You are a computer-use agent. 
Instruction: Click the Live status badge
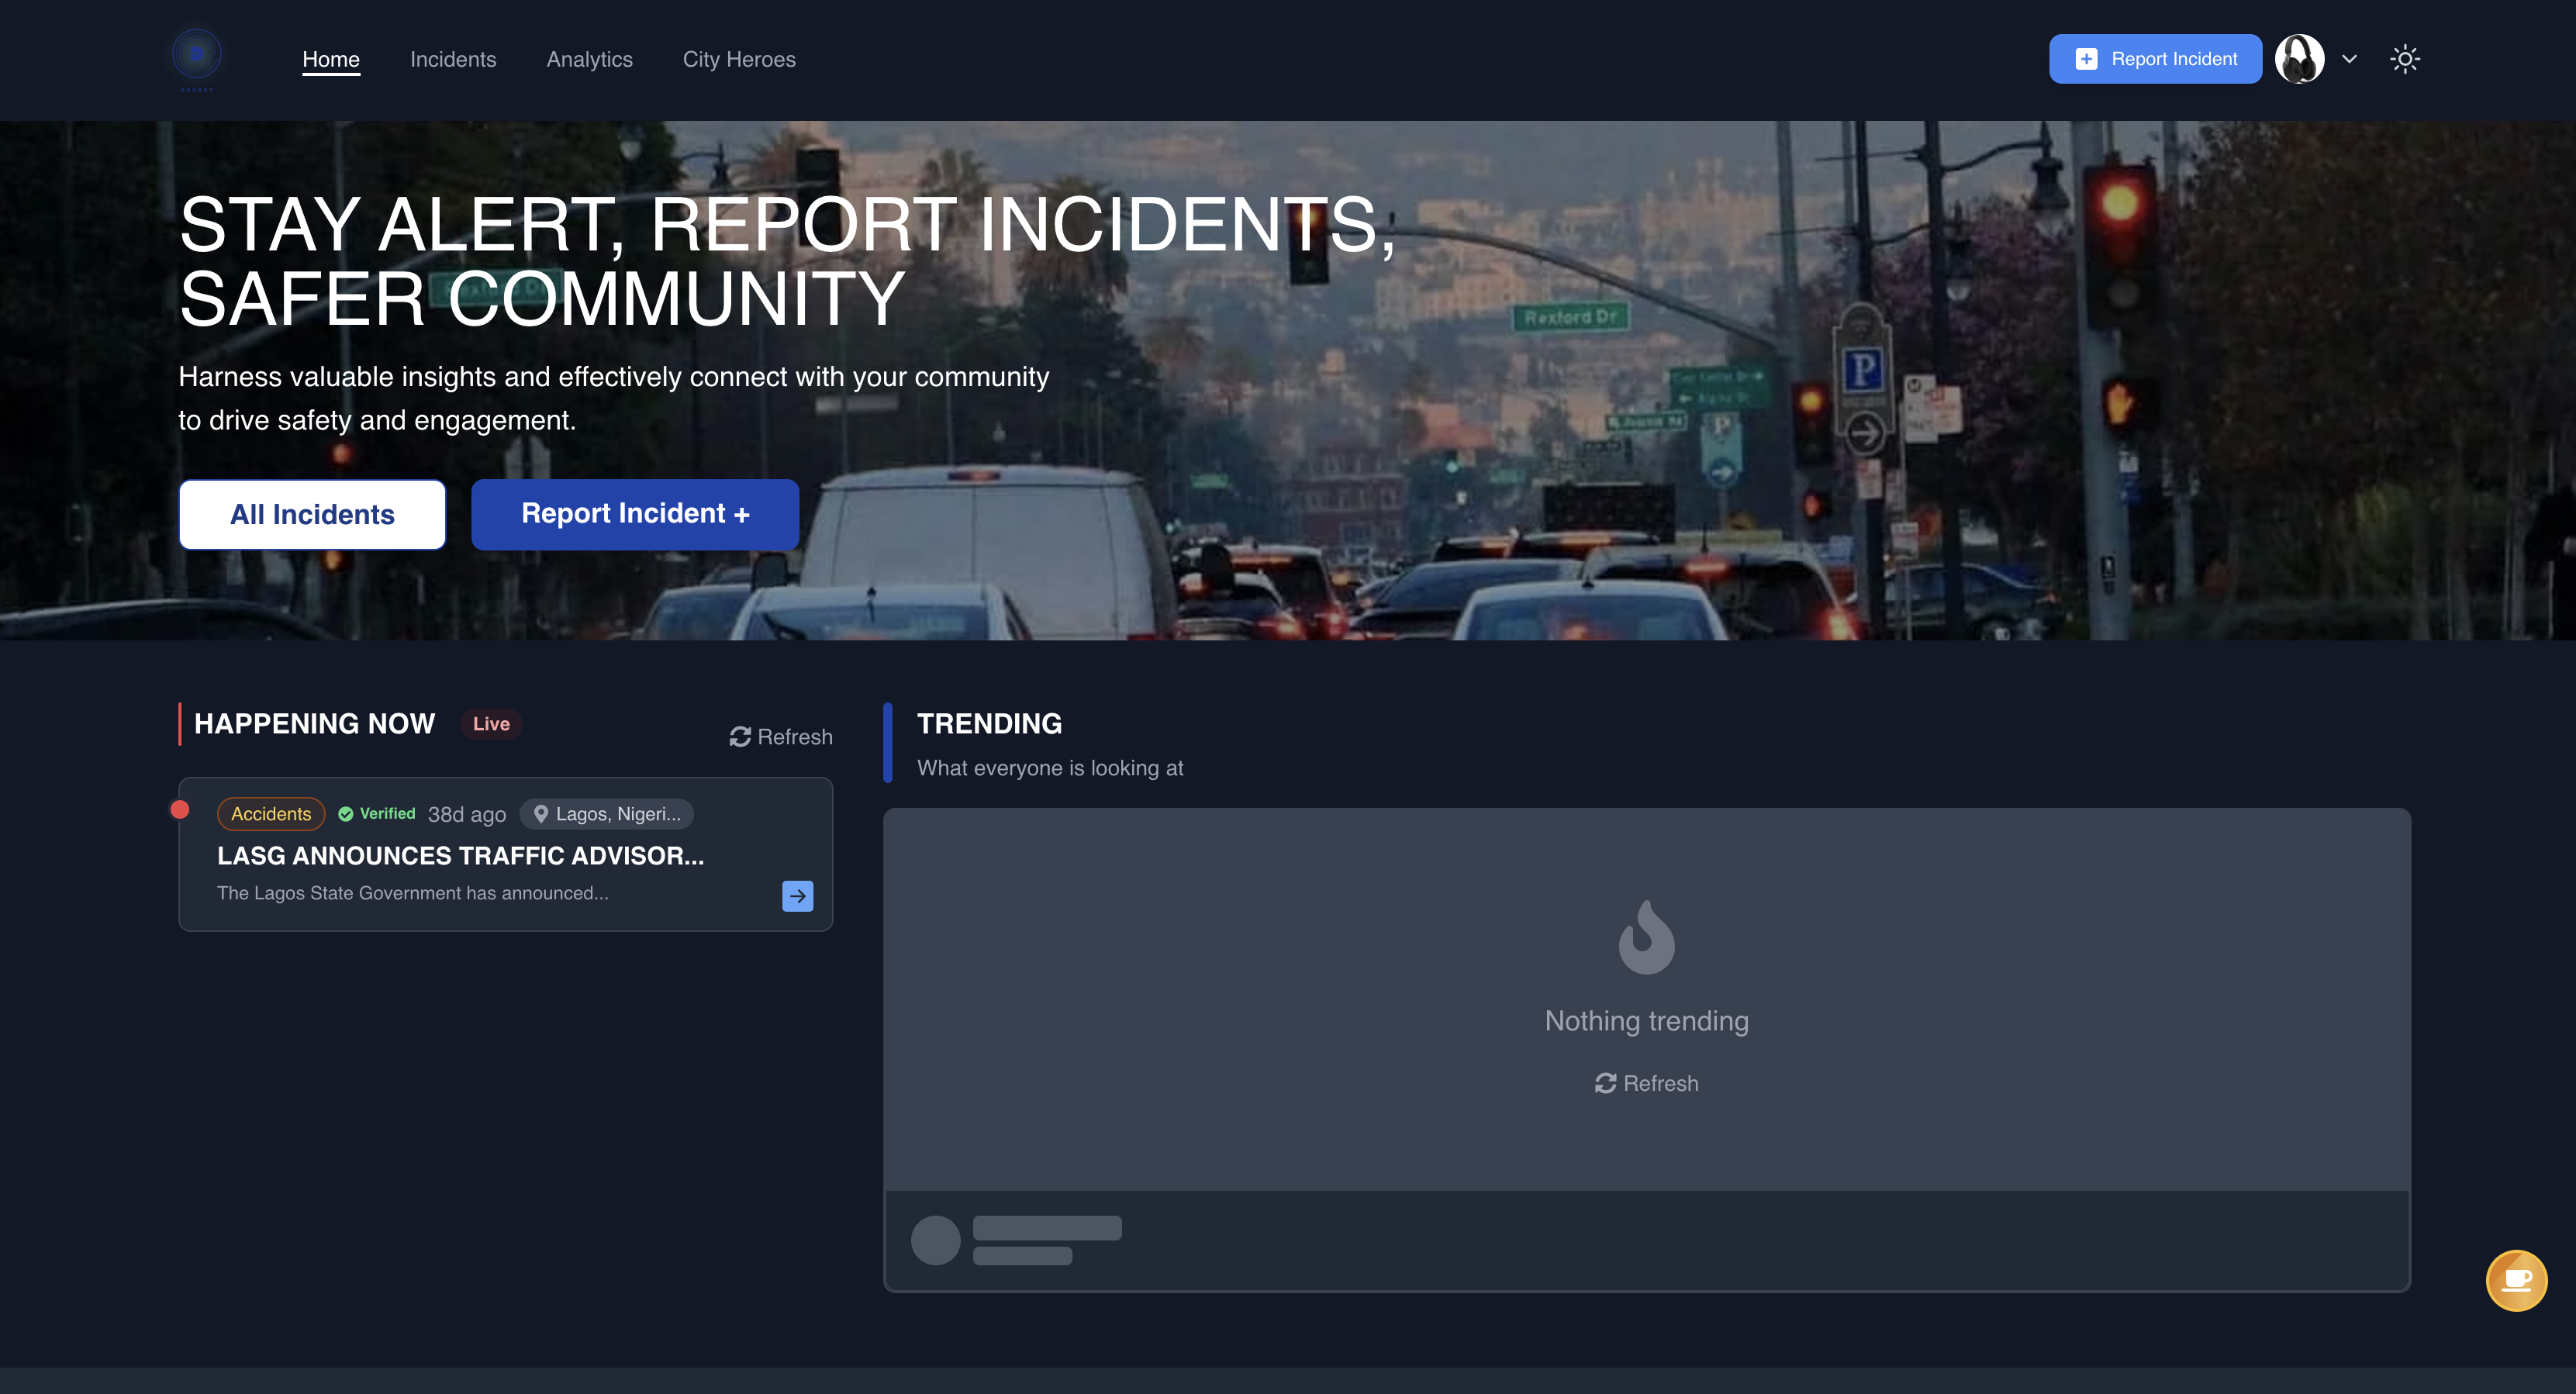point(491,724)
